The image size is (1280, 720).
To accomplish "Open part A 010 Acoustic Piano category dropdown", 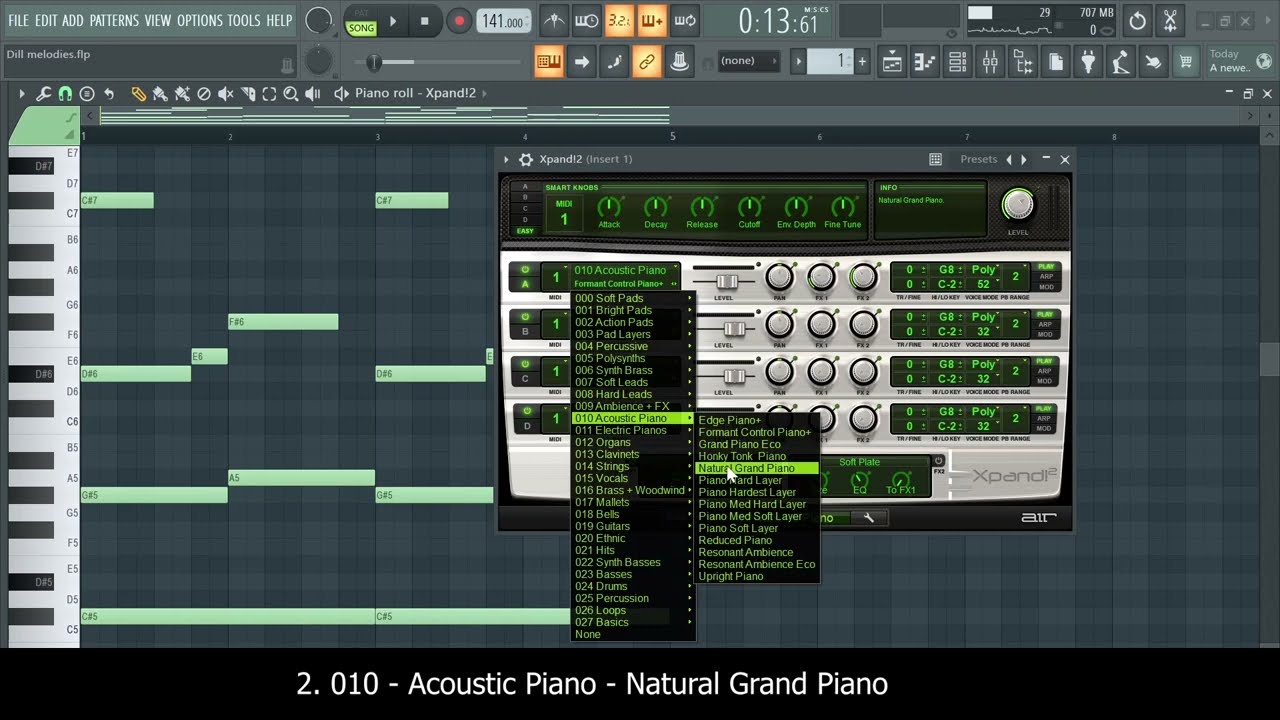I will pos(625,270).
